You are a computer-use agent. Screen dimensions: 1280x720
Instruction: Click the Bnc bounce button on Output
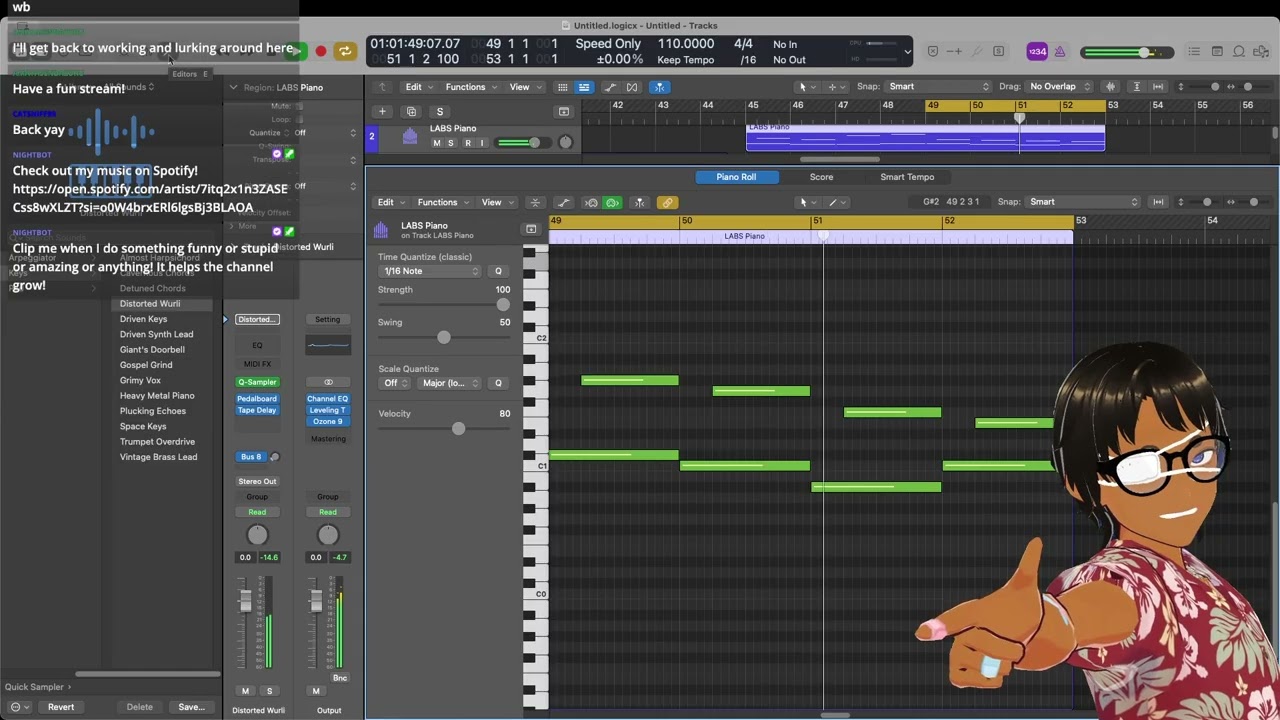340,678
